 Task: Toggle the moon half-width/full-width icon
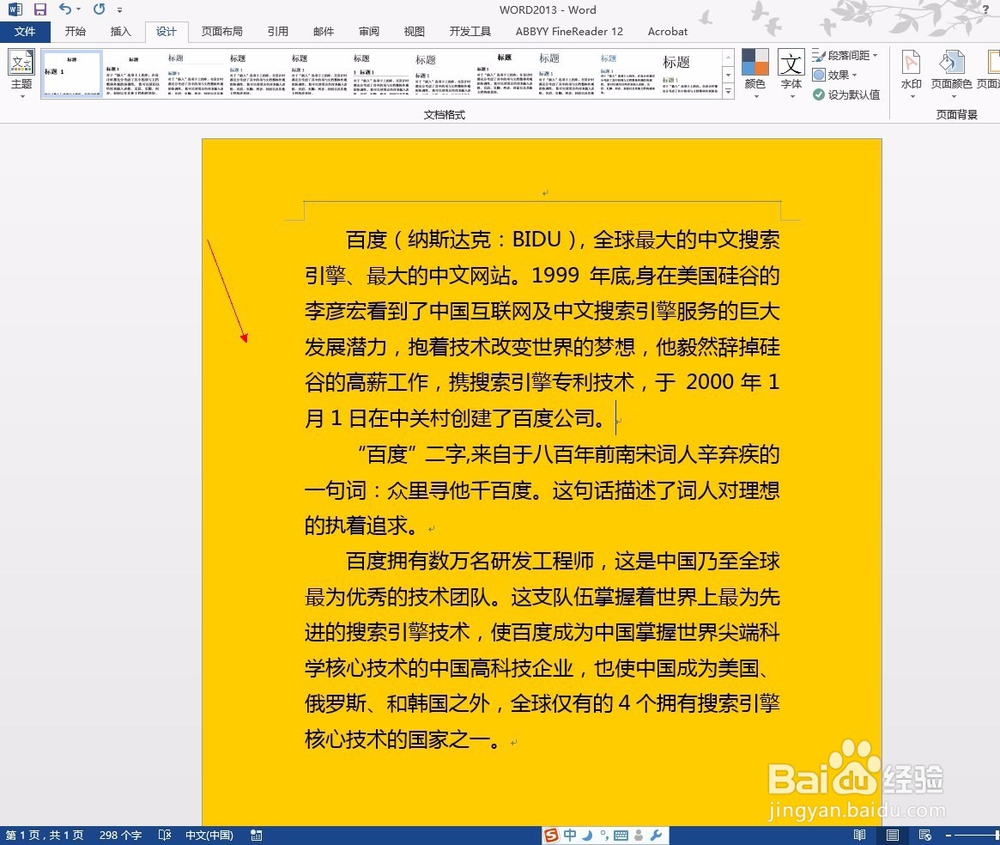587,835
